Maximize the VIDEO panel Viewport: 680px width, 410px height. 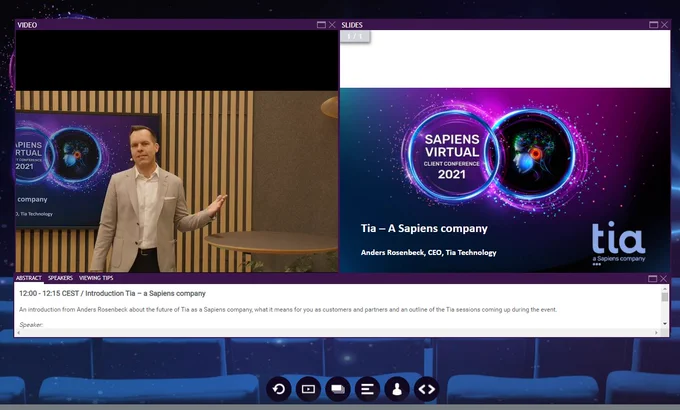pyautogui.click(x=321, y=25)
